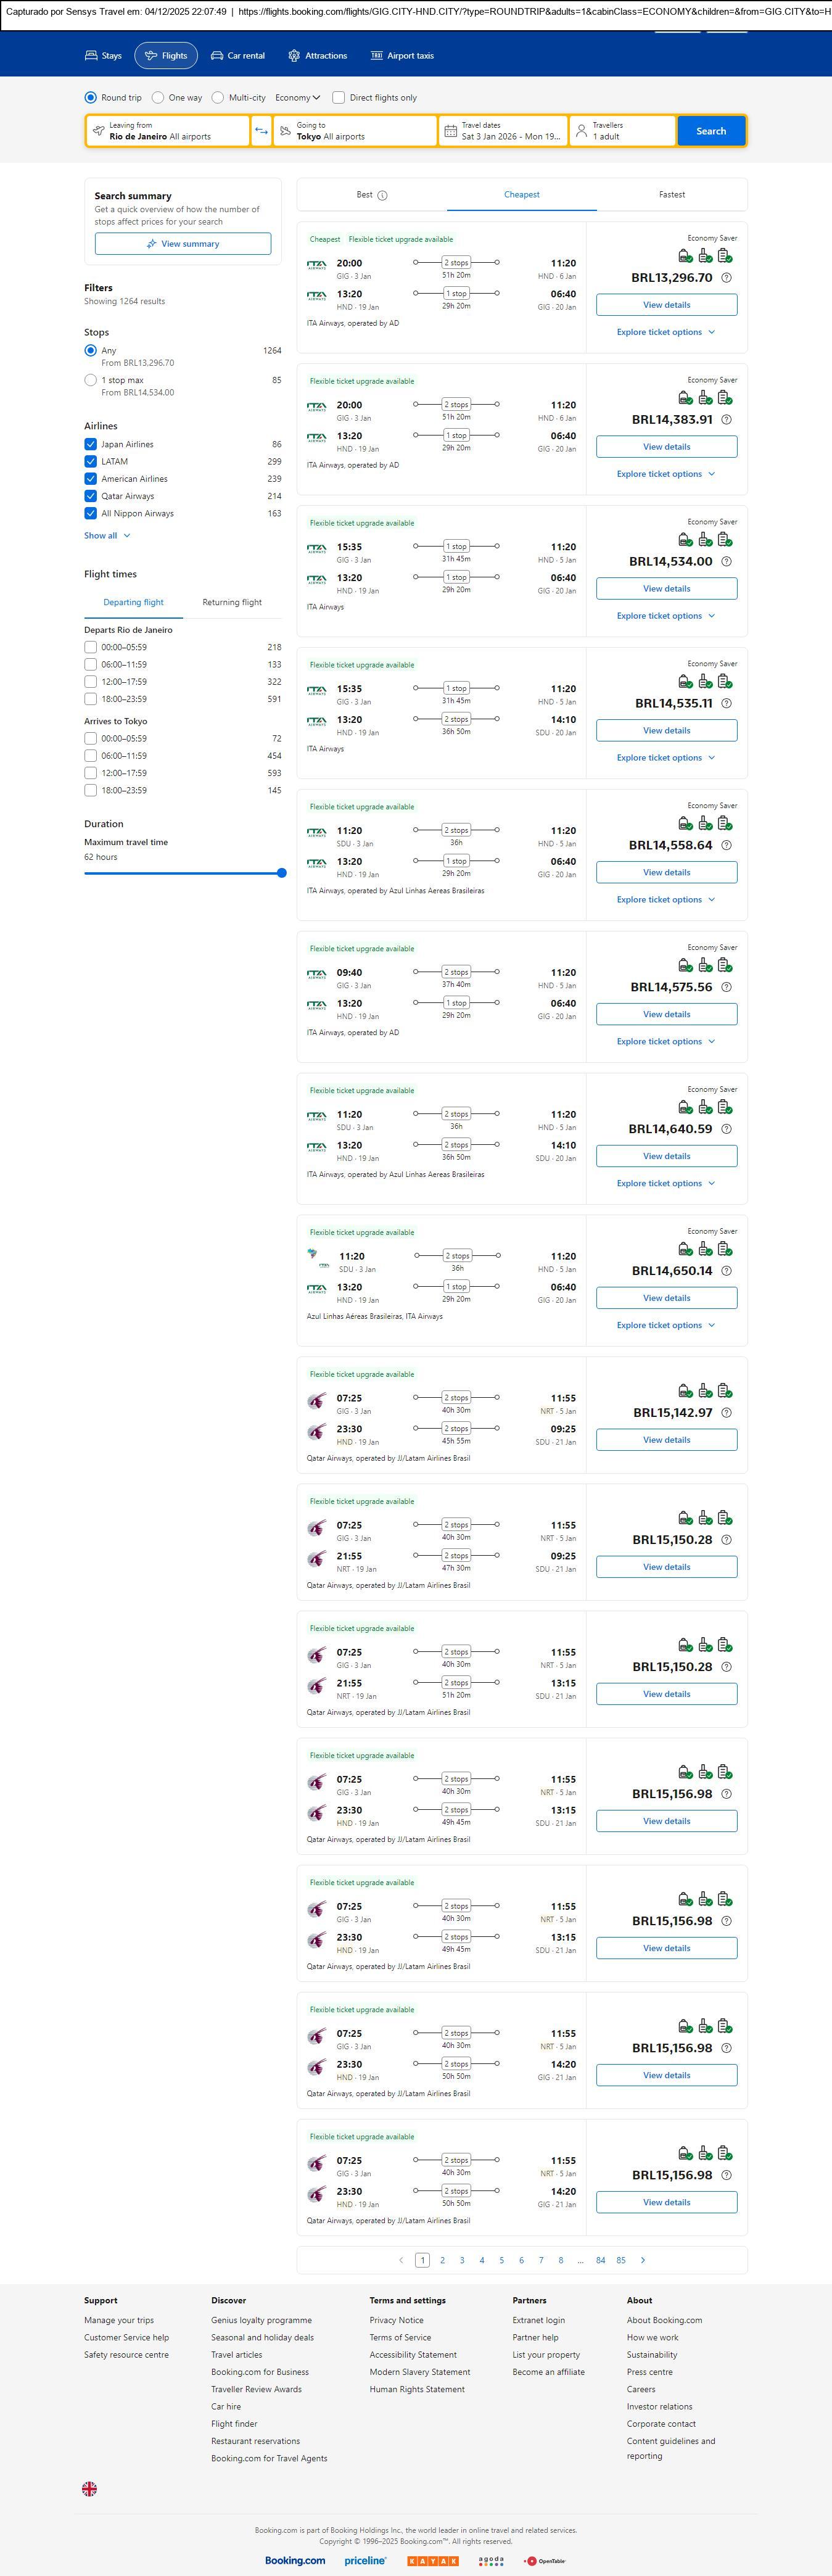This screenshot has height=2576, width=832.
Task: Open the Returning flight tab
Action: coord(232,602)
